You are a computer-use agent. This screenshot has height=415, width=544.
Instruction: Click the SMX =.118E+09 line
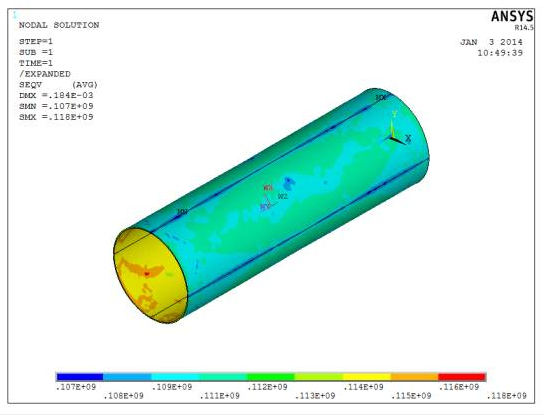click(56, 117)
